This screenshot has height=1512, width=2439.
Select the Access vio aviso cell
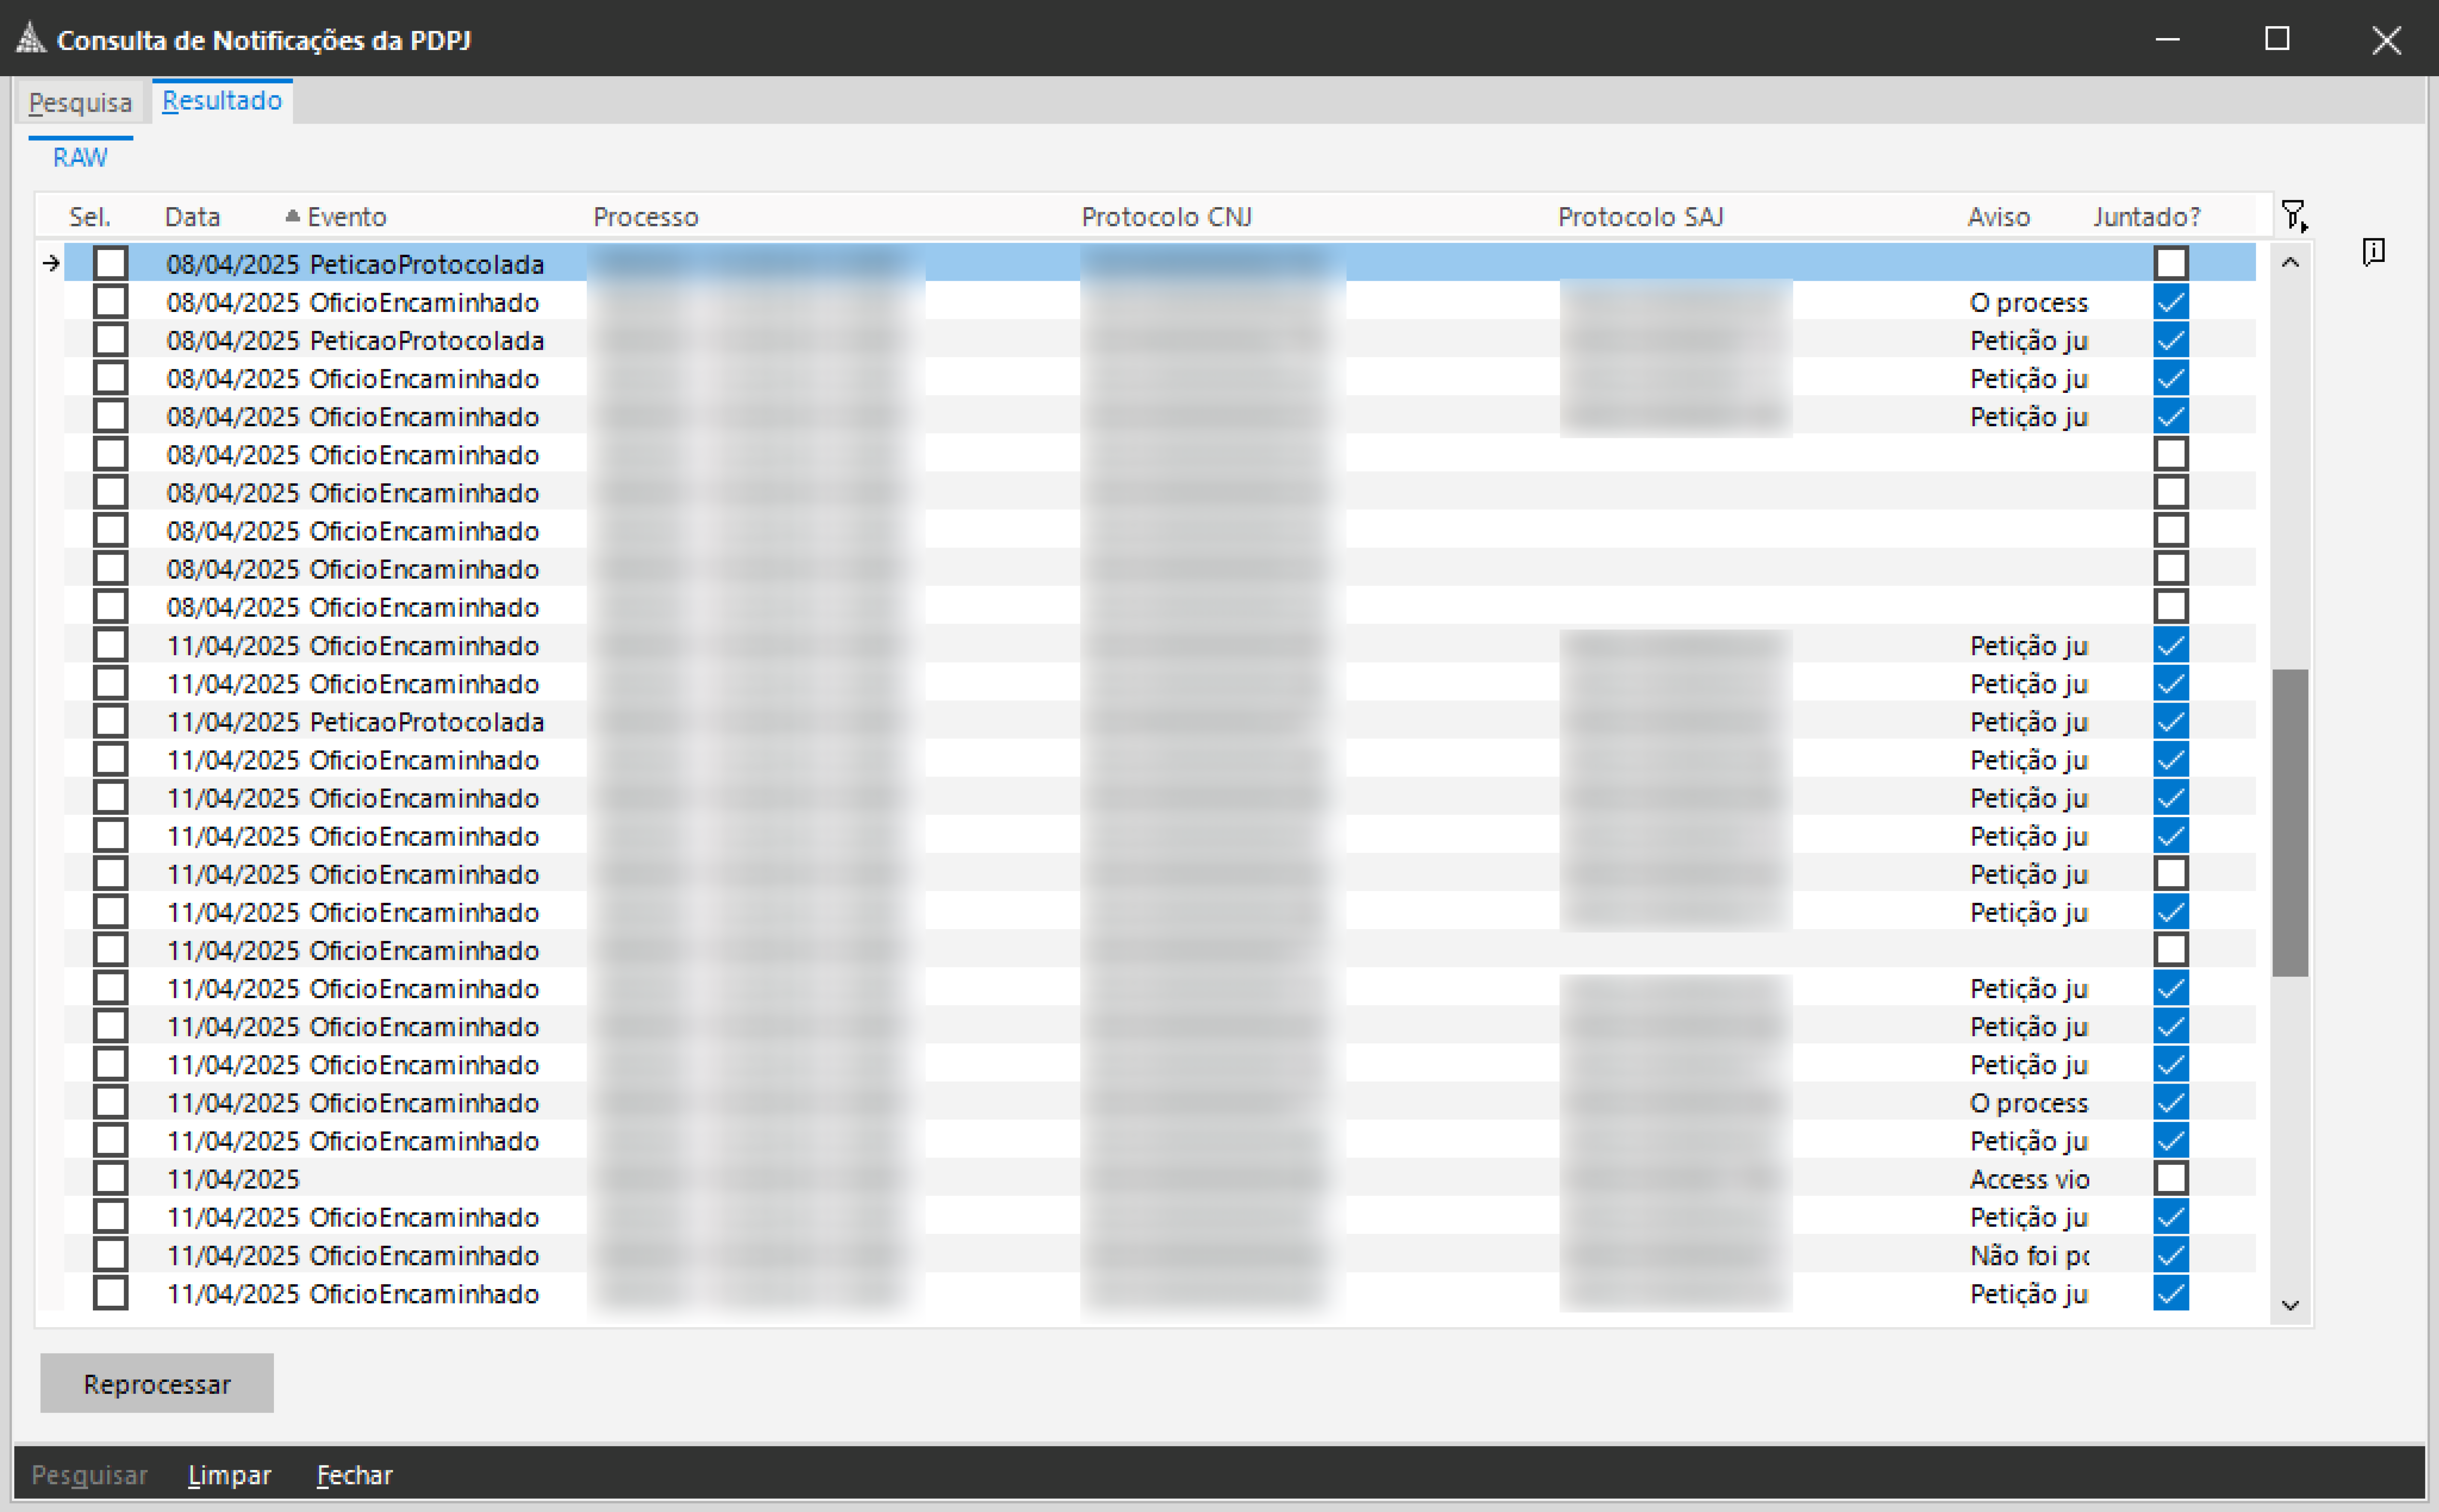(x=2029, y=1179)
